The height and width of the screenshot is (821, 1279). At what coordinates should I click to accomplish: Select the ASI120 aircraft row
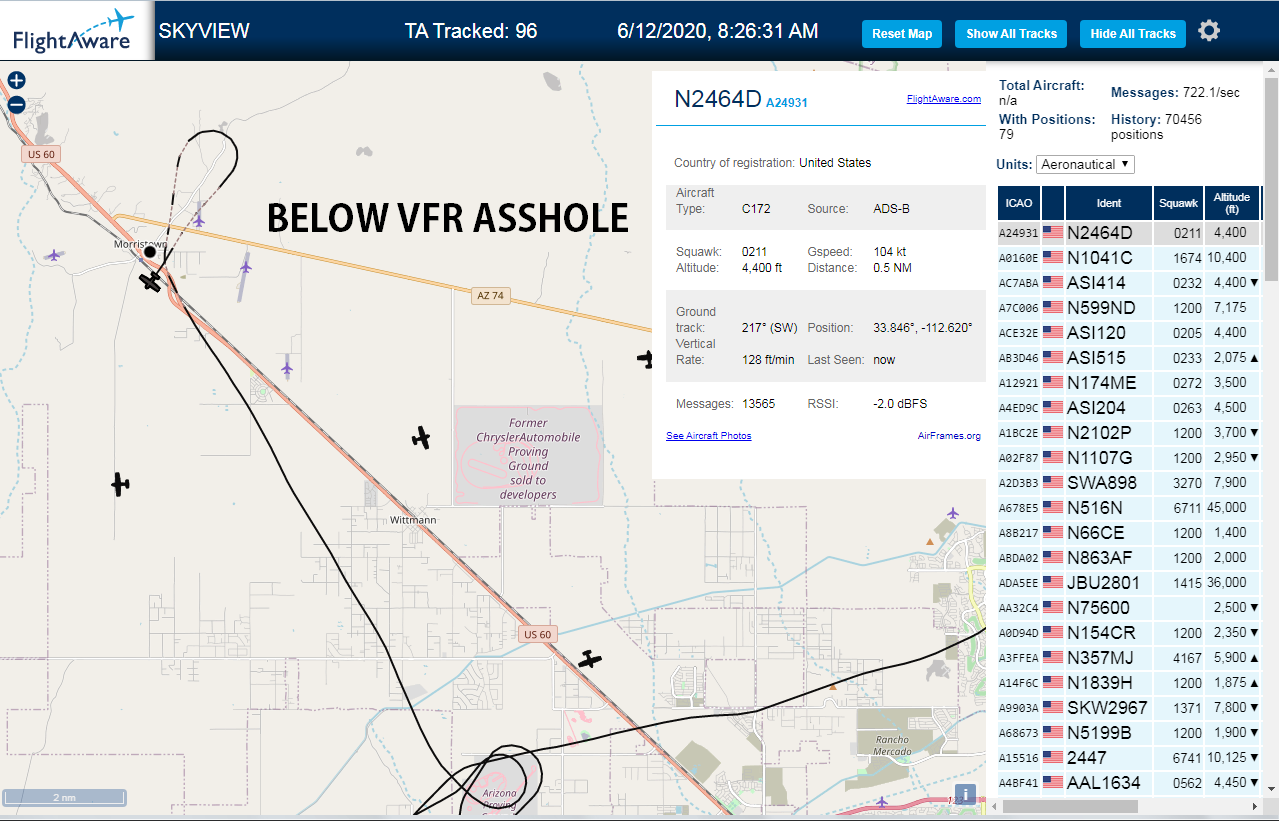(x=1130, y=333)
